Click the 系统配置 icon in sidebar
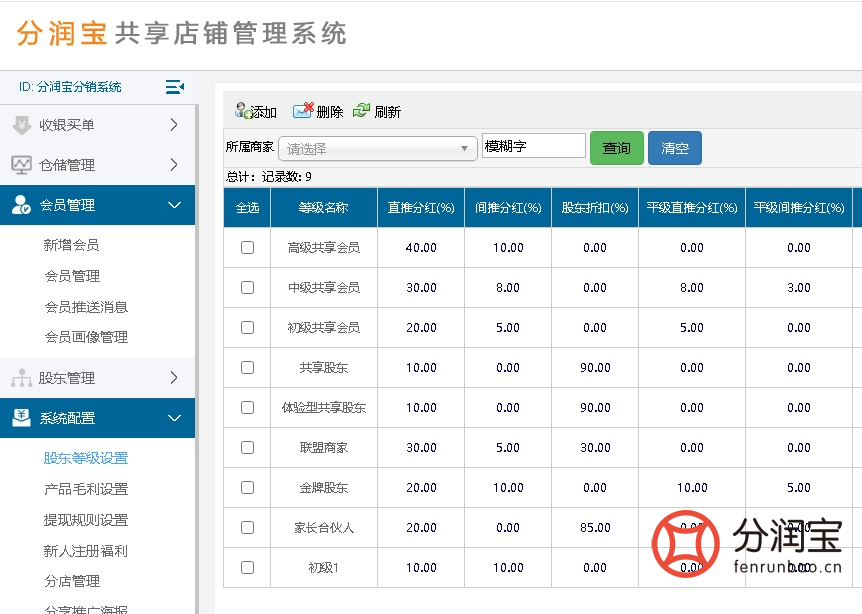 point(22,418)
